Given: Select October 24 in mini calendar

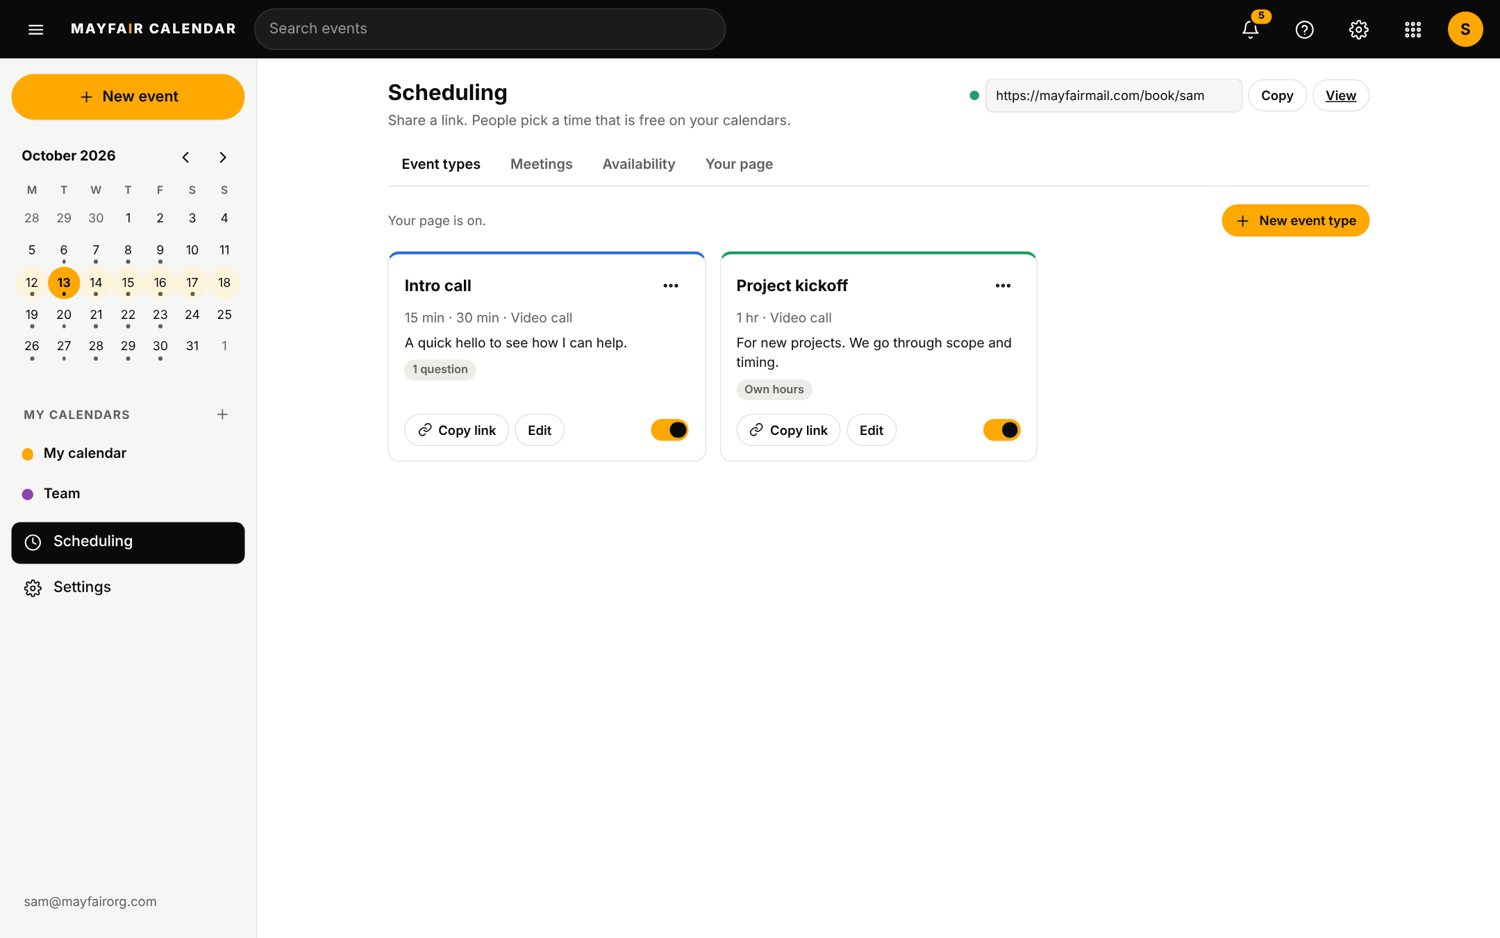Looking at the screenshot, I should 192,315.
